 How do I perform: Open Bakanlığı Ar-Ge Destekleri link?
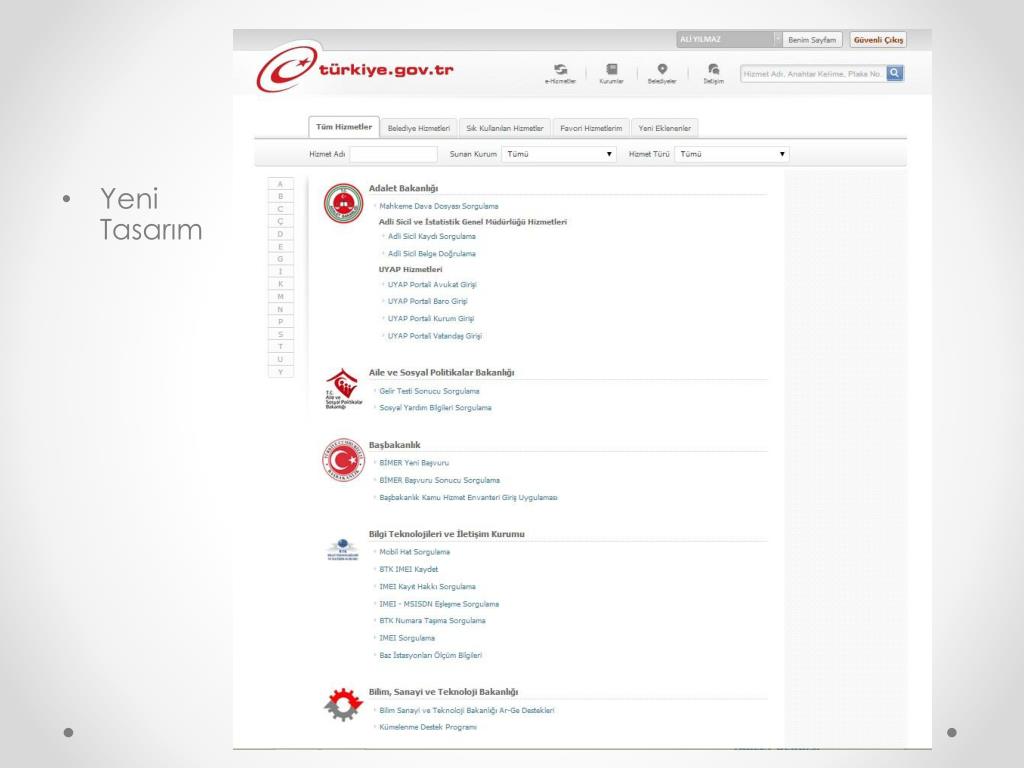click(x=467, y=711)
